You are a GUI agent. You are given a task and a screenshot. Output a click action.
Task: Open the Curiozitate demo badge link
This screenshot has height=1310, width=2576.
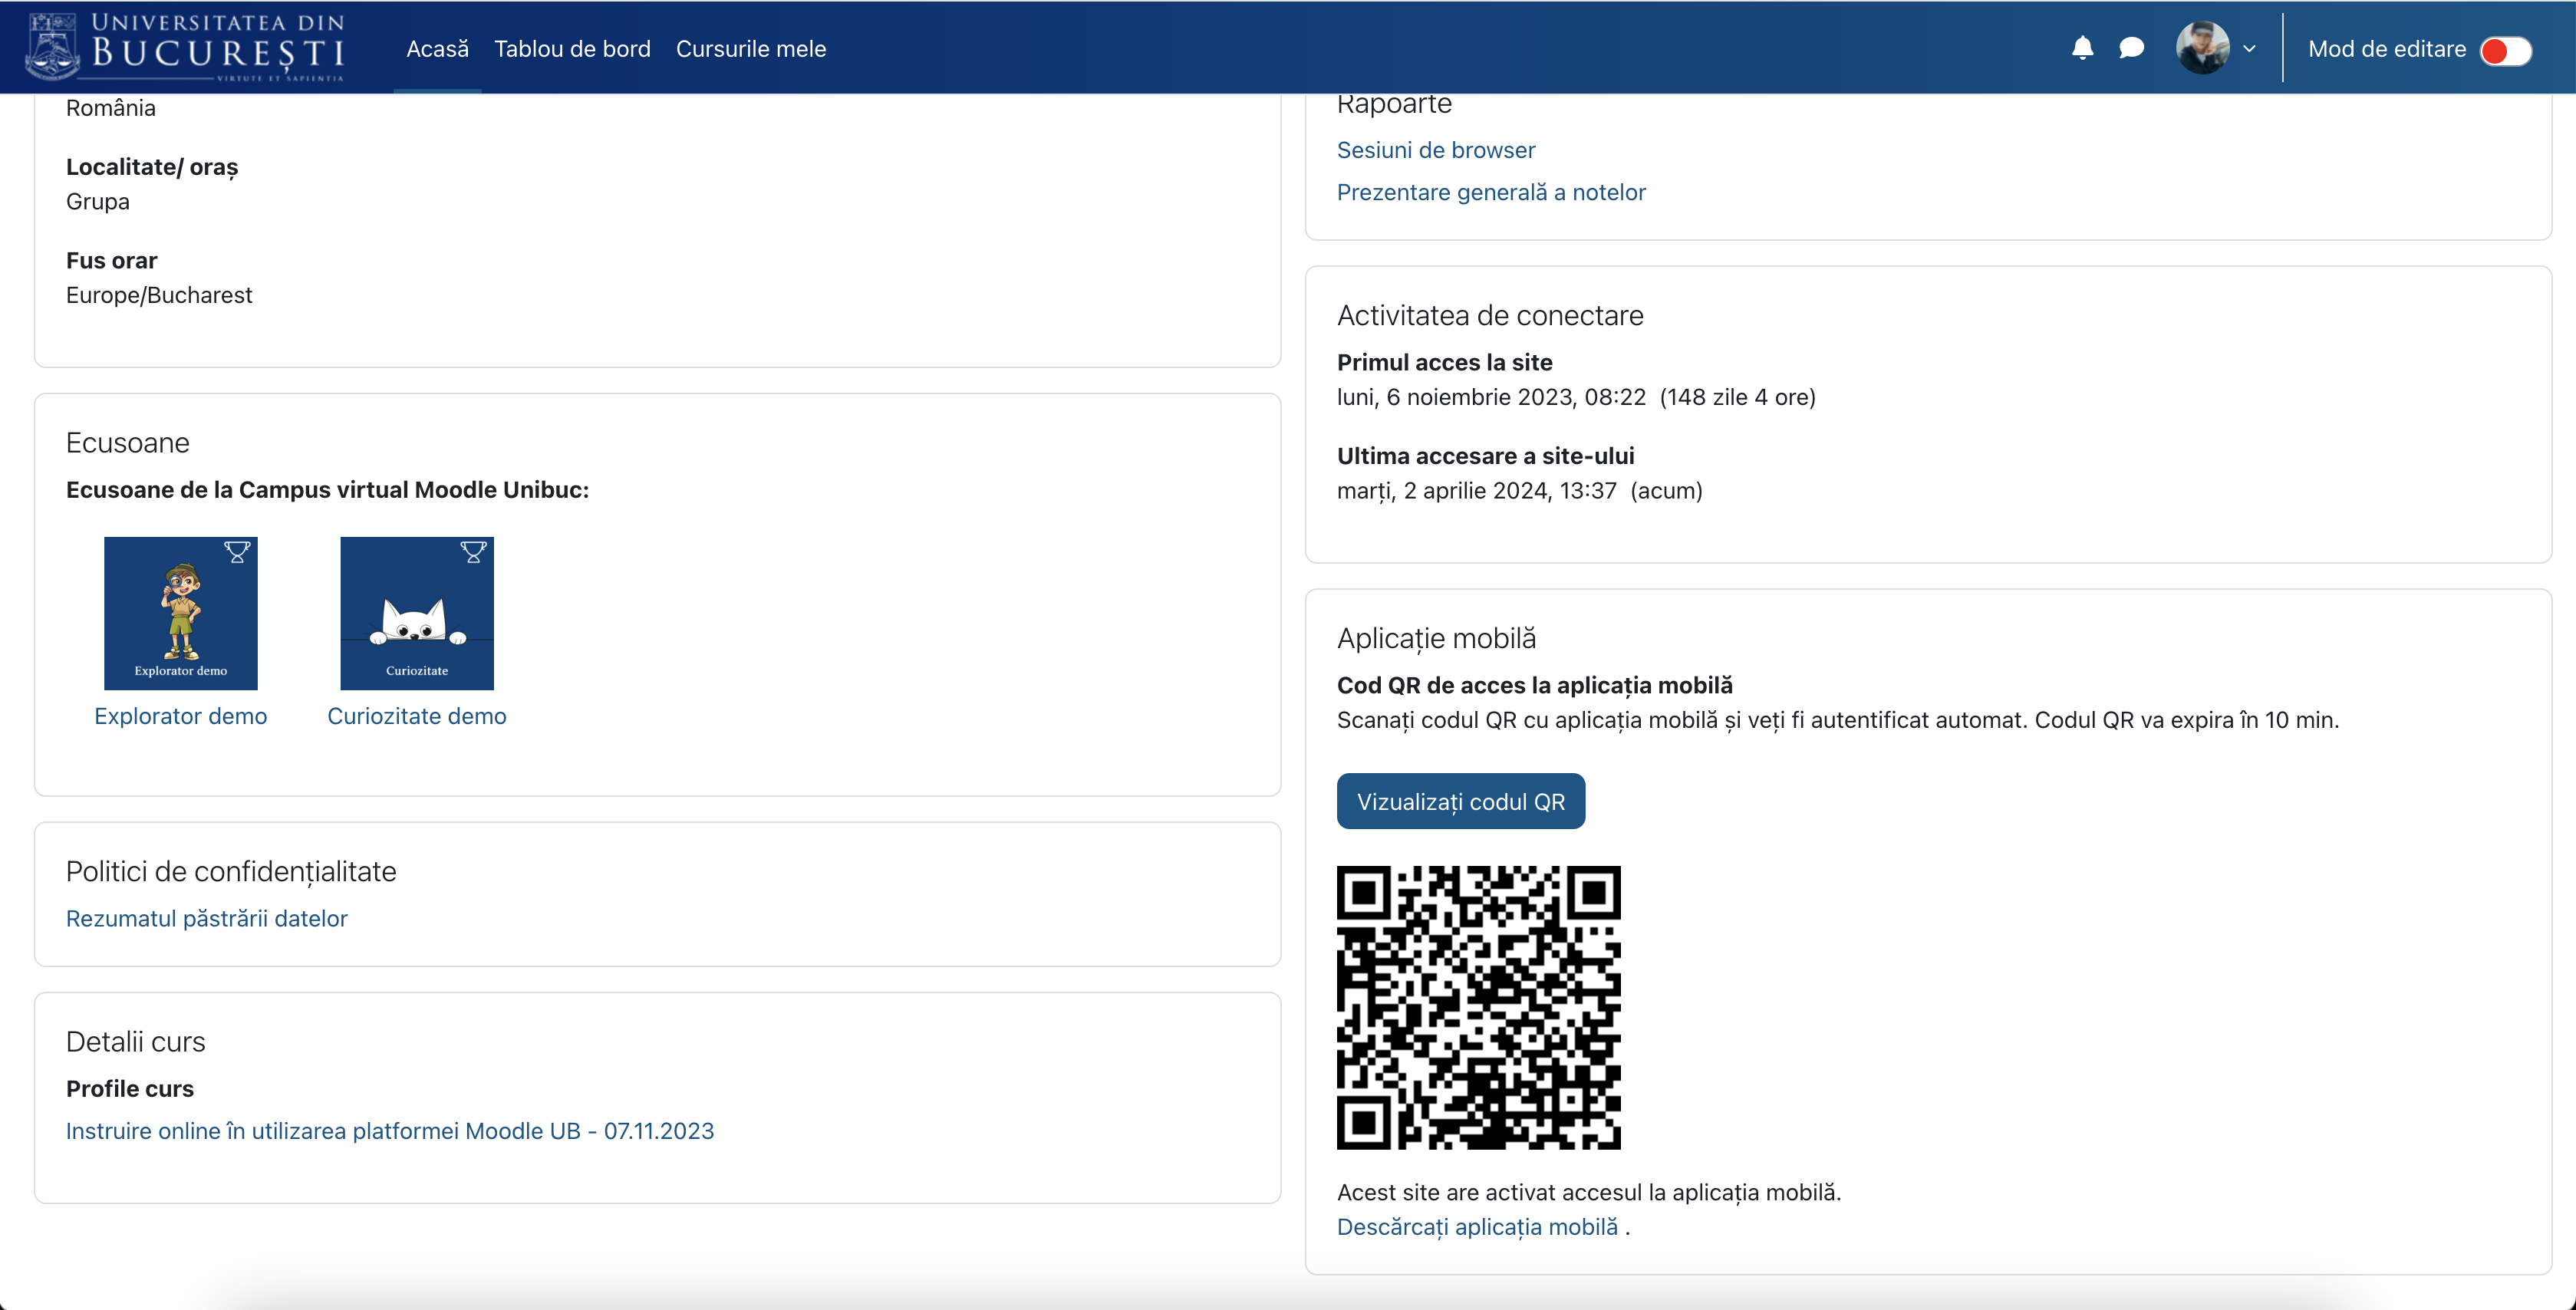tap(417, 716)
